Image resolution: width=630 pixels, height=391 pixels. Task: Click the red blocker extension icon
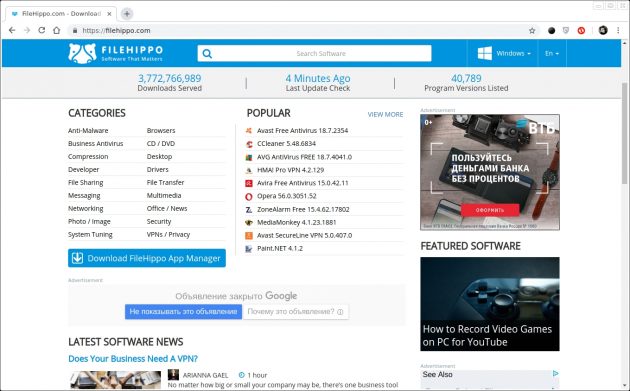click(x=581, y=31)
